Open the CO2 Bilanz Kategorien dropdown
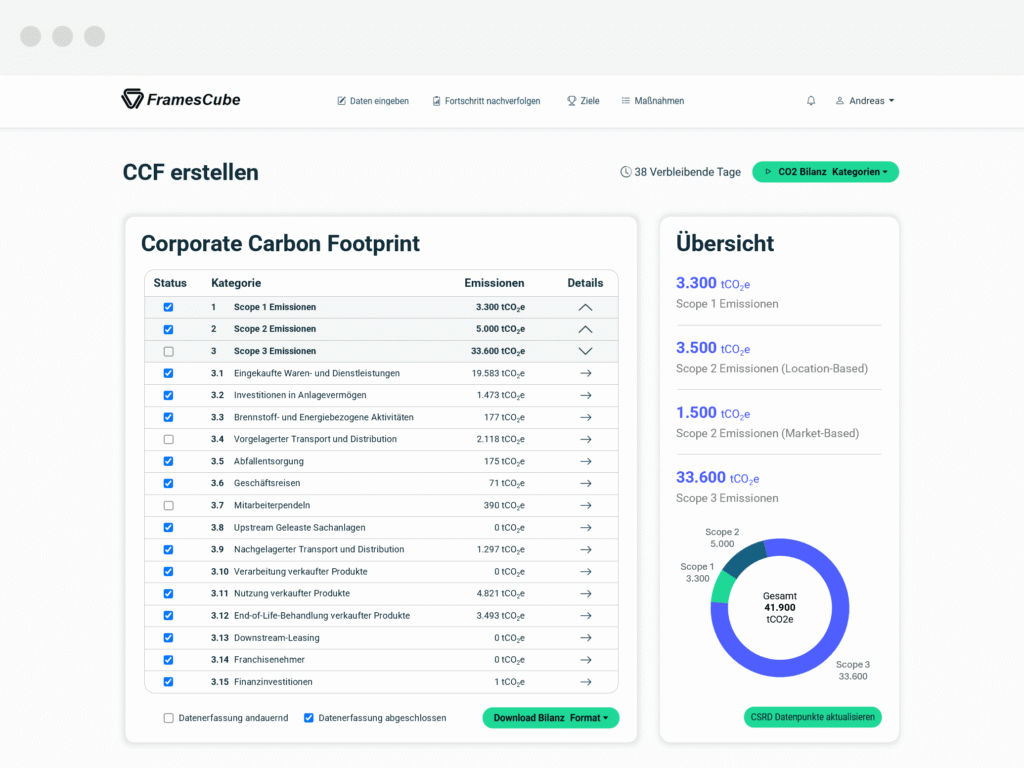The width and height of the screenshot is (1024, 768). (825, 172)
